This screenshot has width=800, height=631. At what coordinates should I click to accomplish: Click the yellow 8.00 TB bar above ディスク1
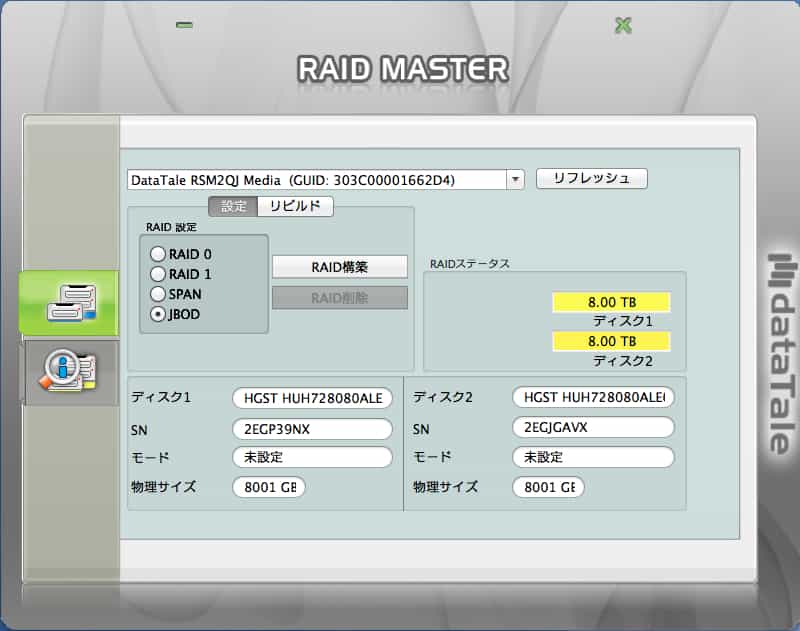(611, 302)
